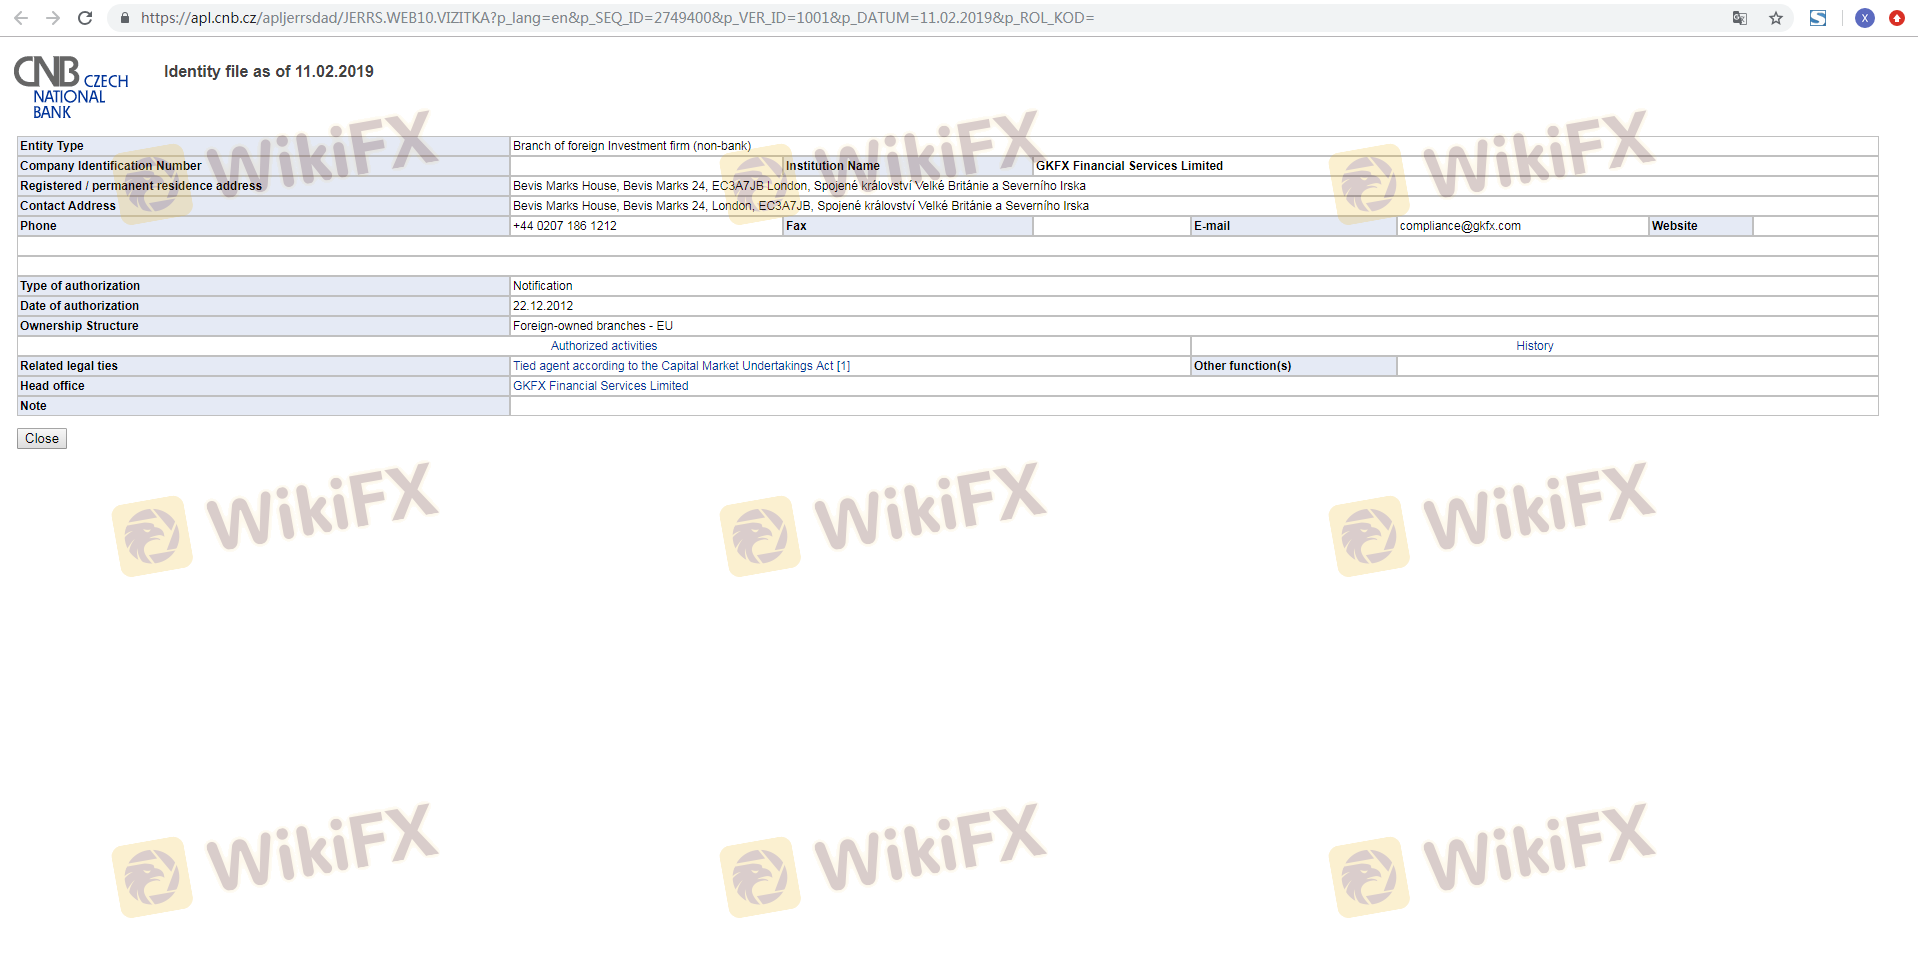Click the browser back arrow
This screenshot has height=971, width=1918.
click(21, 18)
